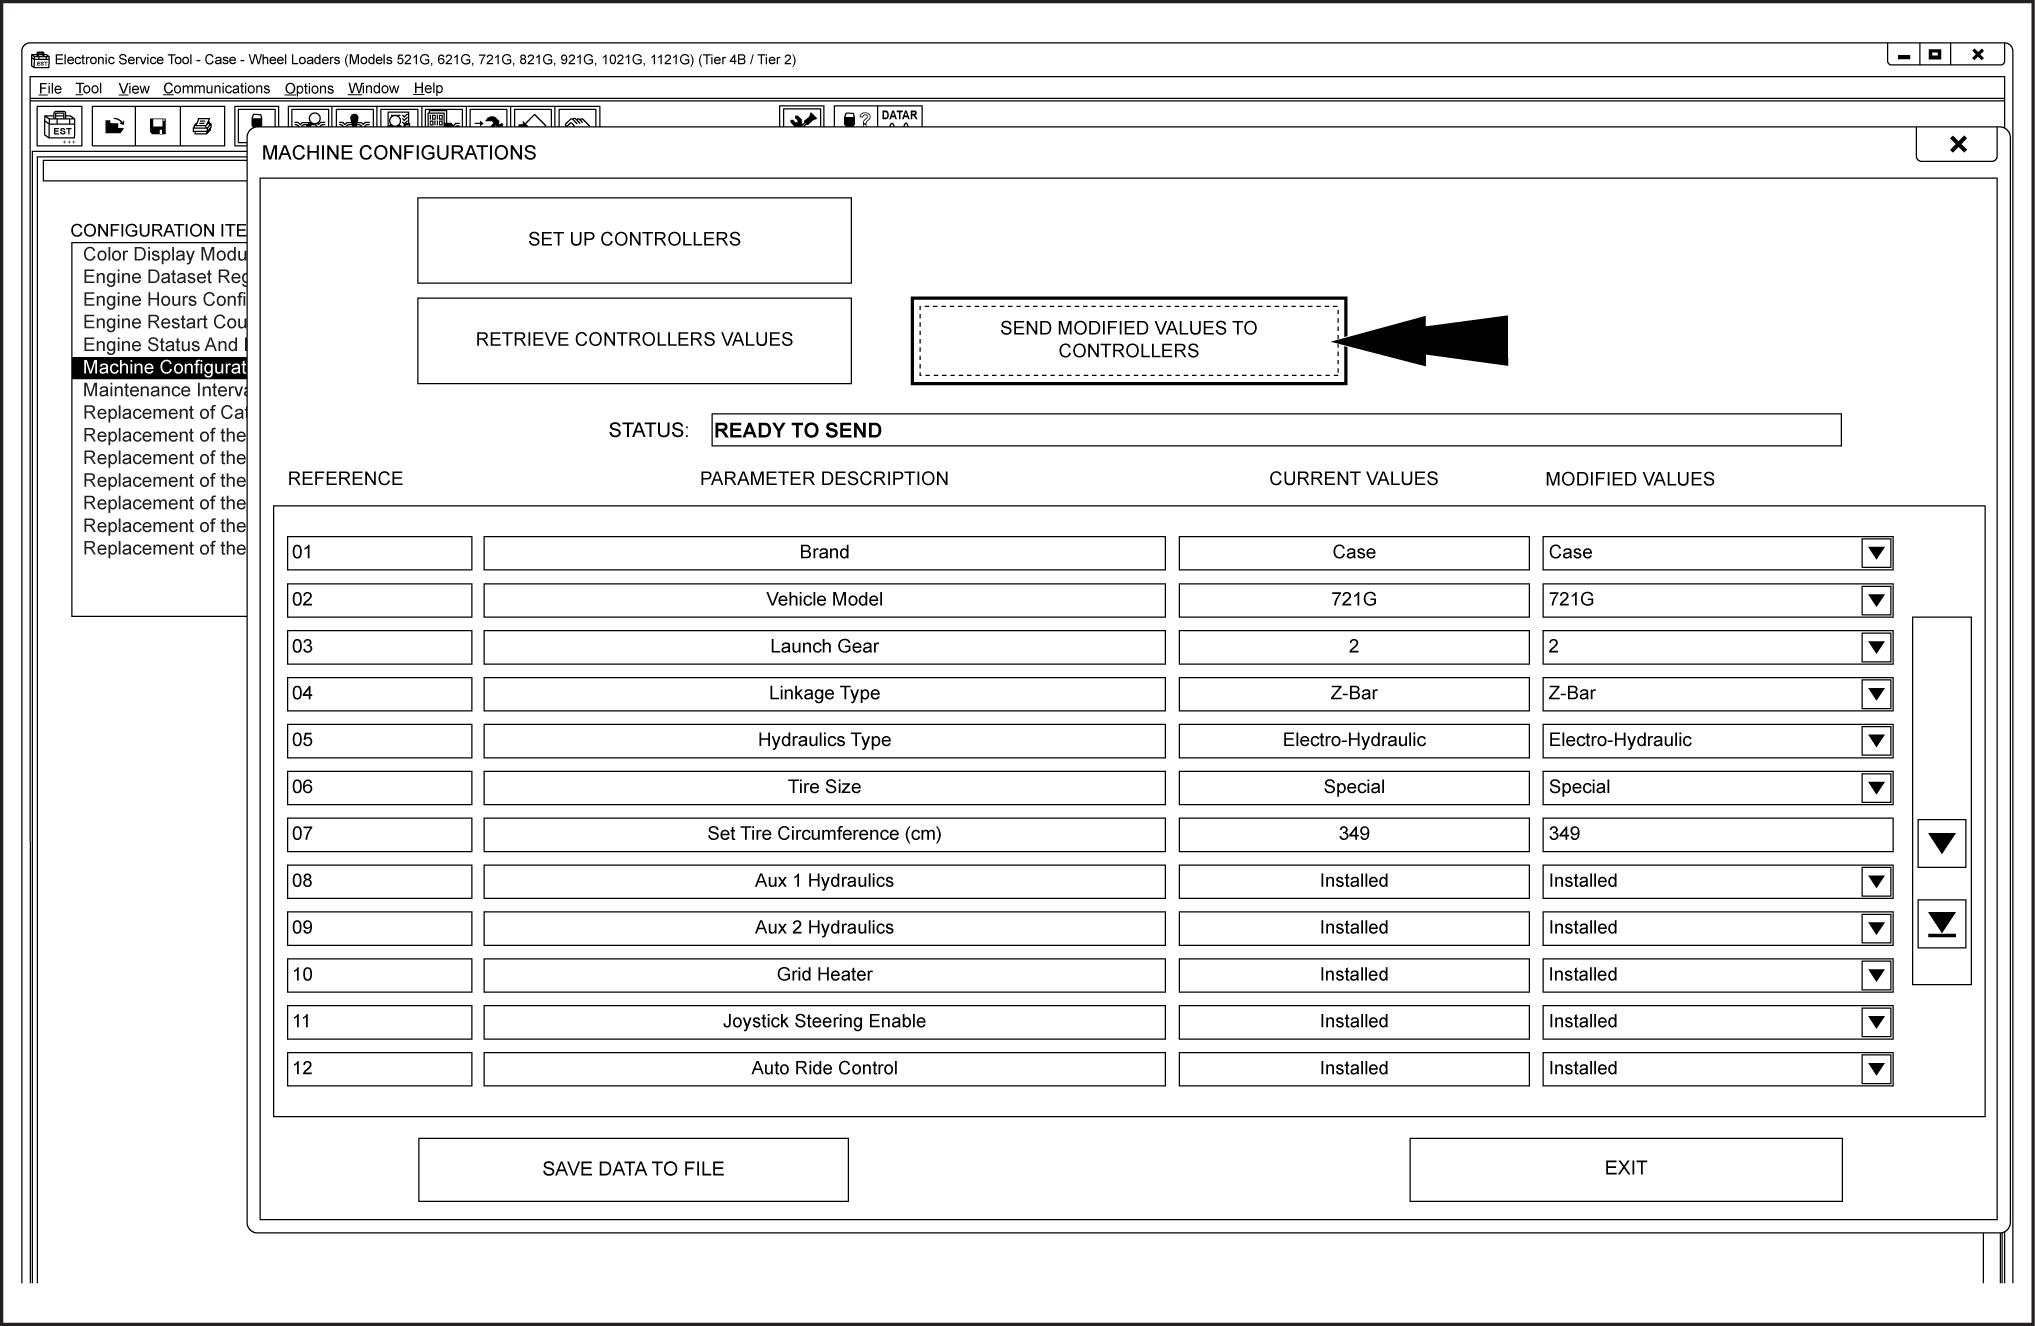Screen dimensions: 2035x1326
Task: Click the EST toolbox icon in toolbar
Action: tap(61, 126)
